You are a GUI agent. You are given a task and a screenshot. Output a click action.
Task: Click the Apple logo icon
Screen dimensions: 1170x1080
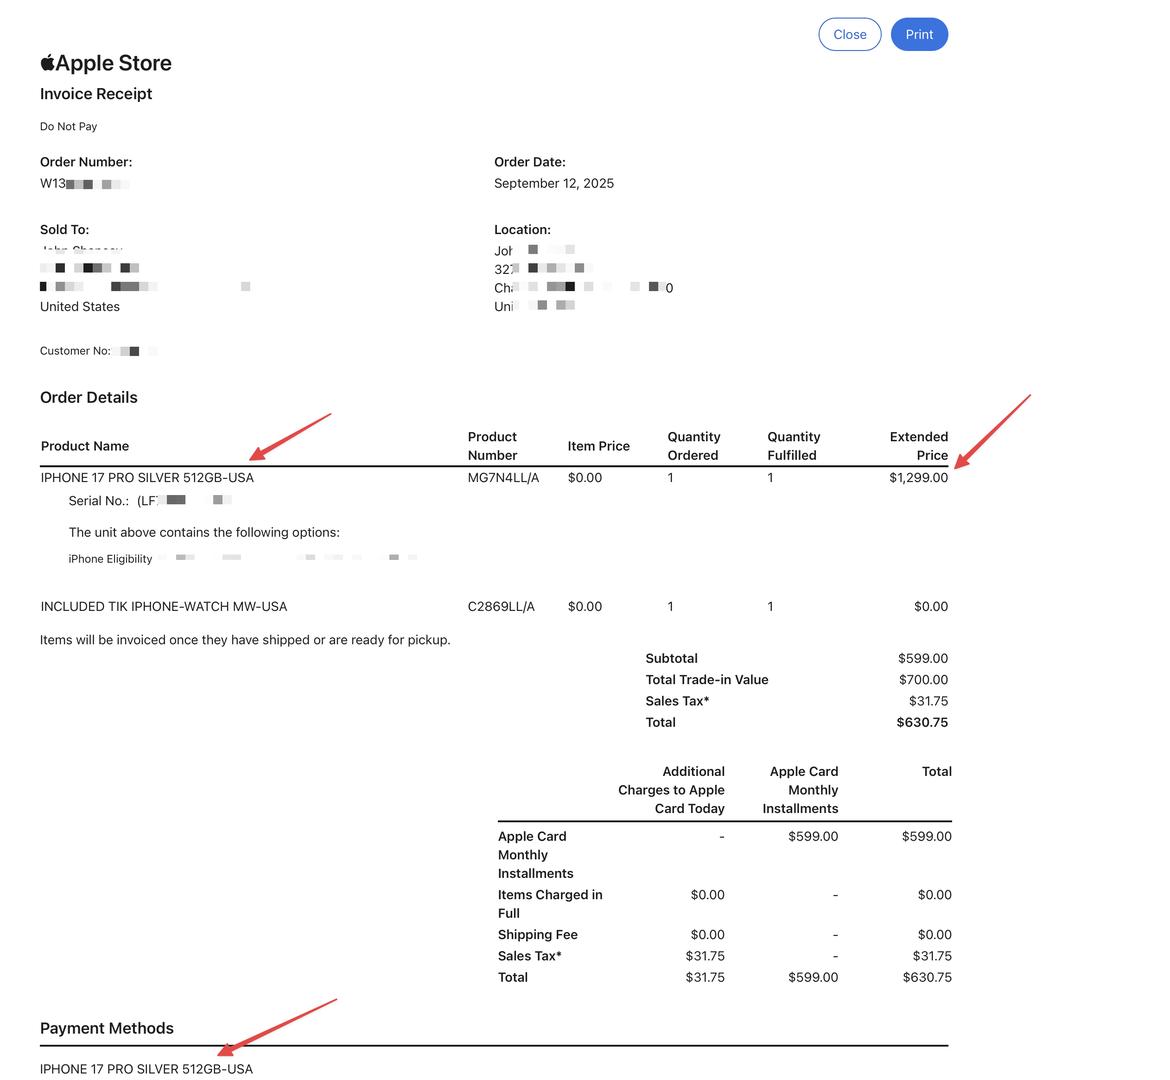[x=47, y=63]
